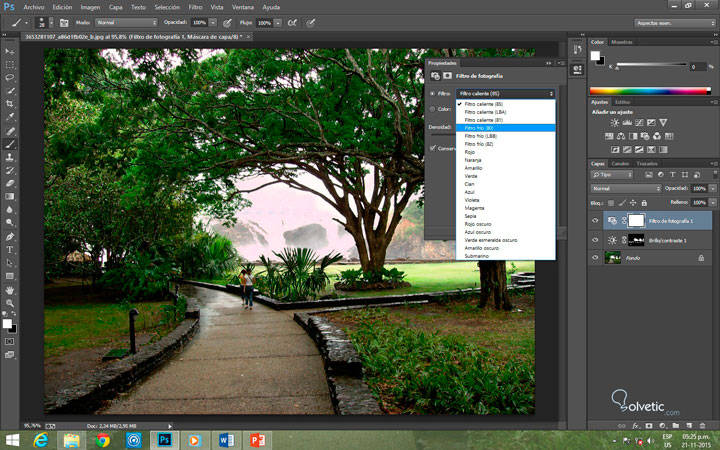Hide the Filtro de fotografía 1 layer
The width and height of the screenshot is (720, 450).
tap(595, 221)
